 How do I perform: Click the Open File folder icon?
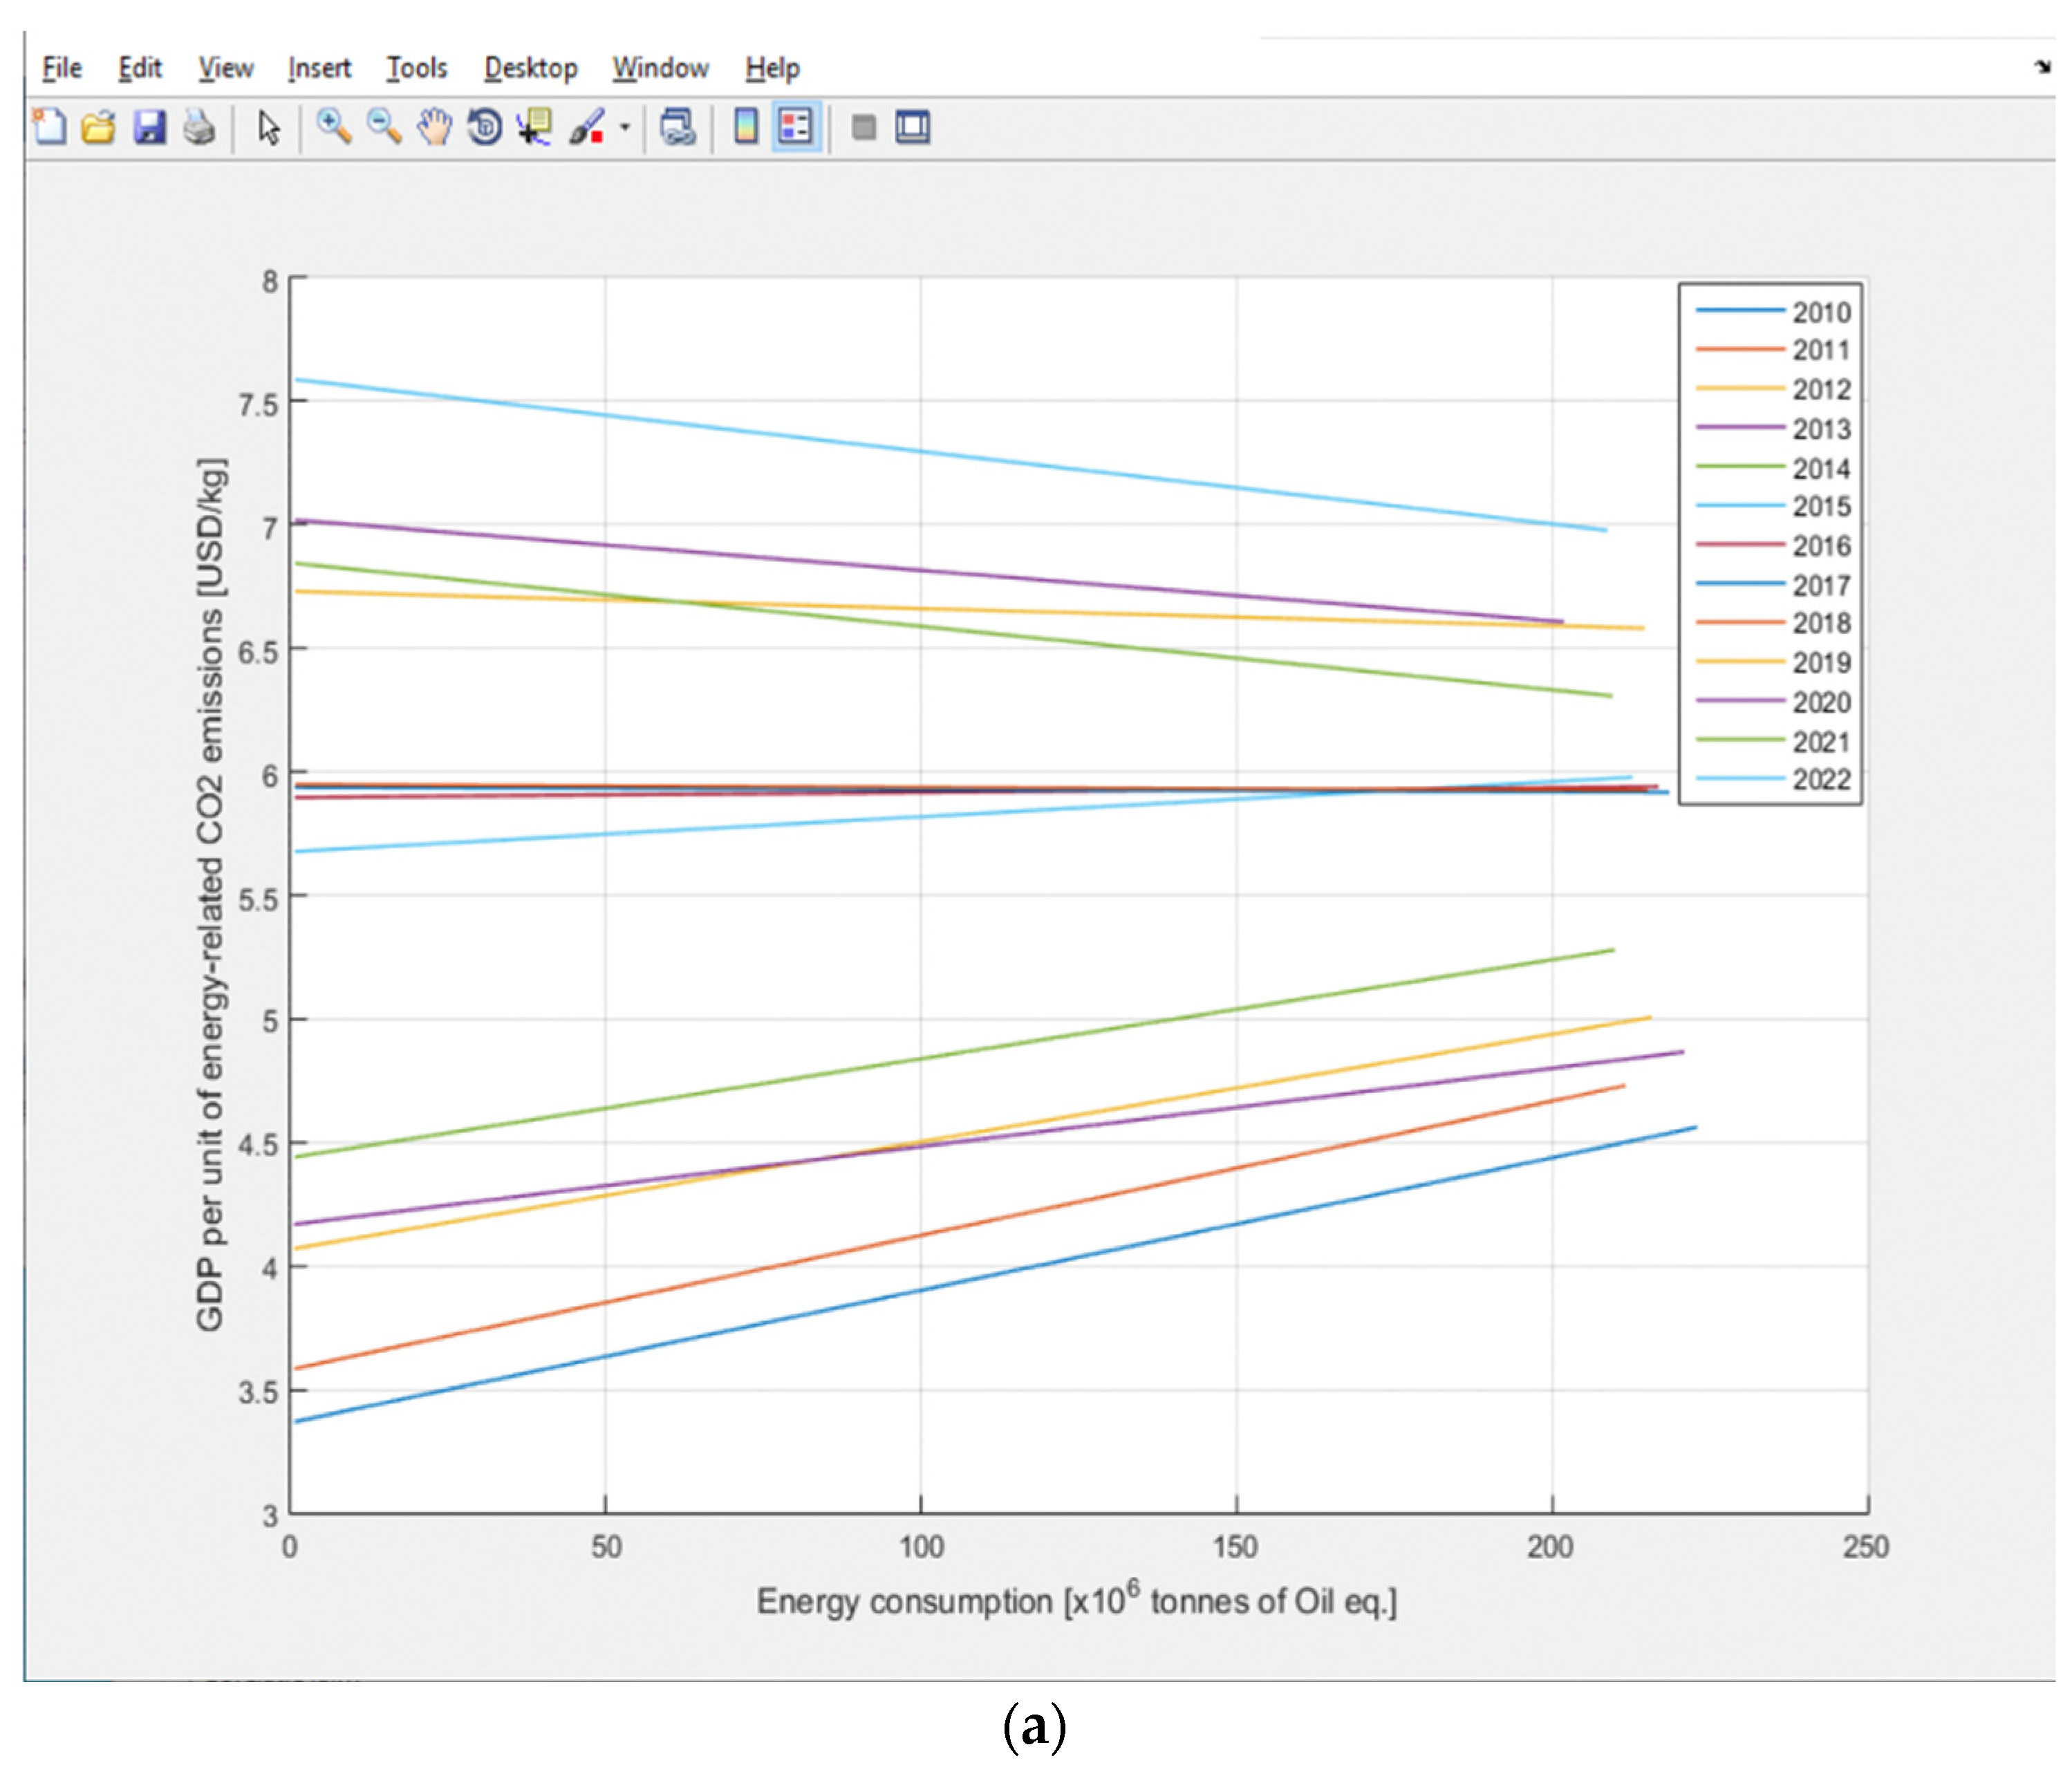(x=99, y=127)
